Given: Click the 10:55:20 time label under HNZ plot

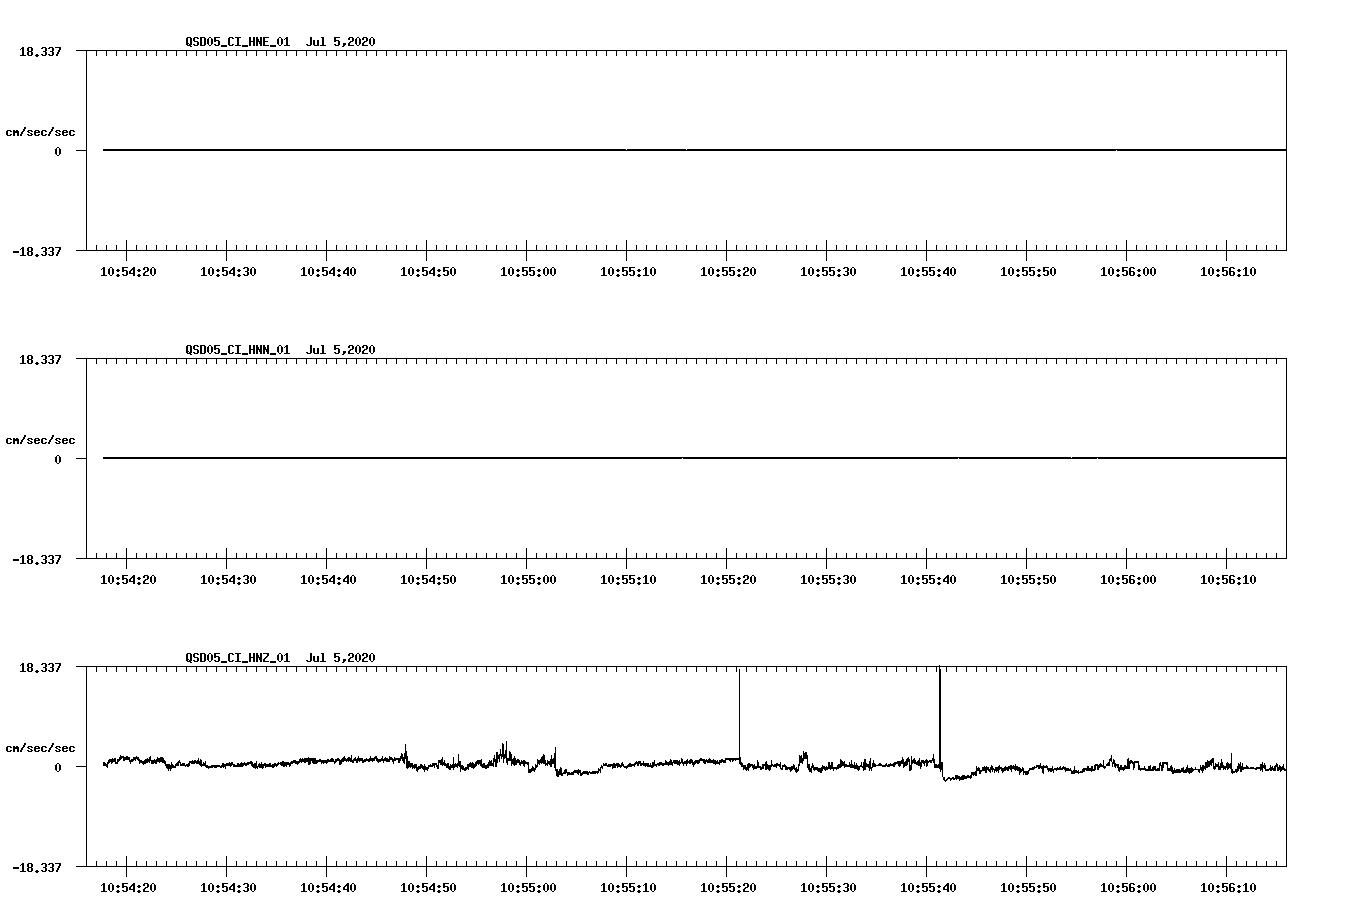Looking at the screenshot, I should click(x=728, y=888).
